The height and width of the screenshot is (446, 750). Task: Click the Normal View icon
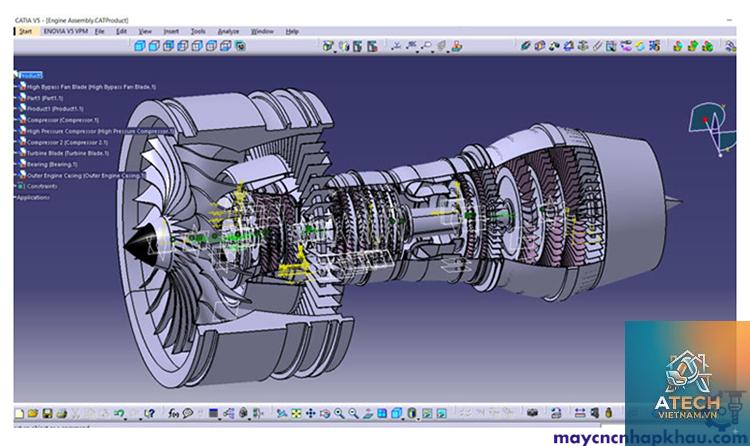(x=368, y=413)
